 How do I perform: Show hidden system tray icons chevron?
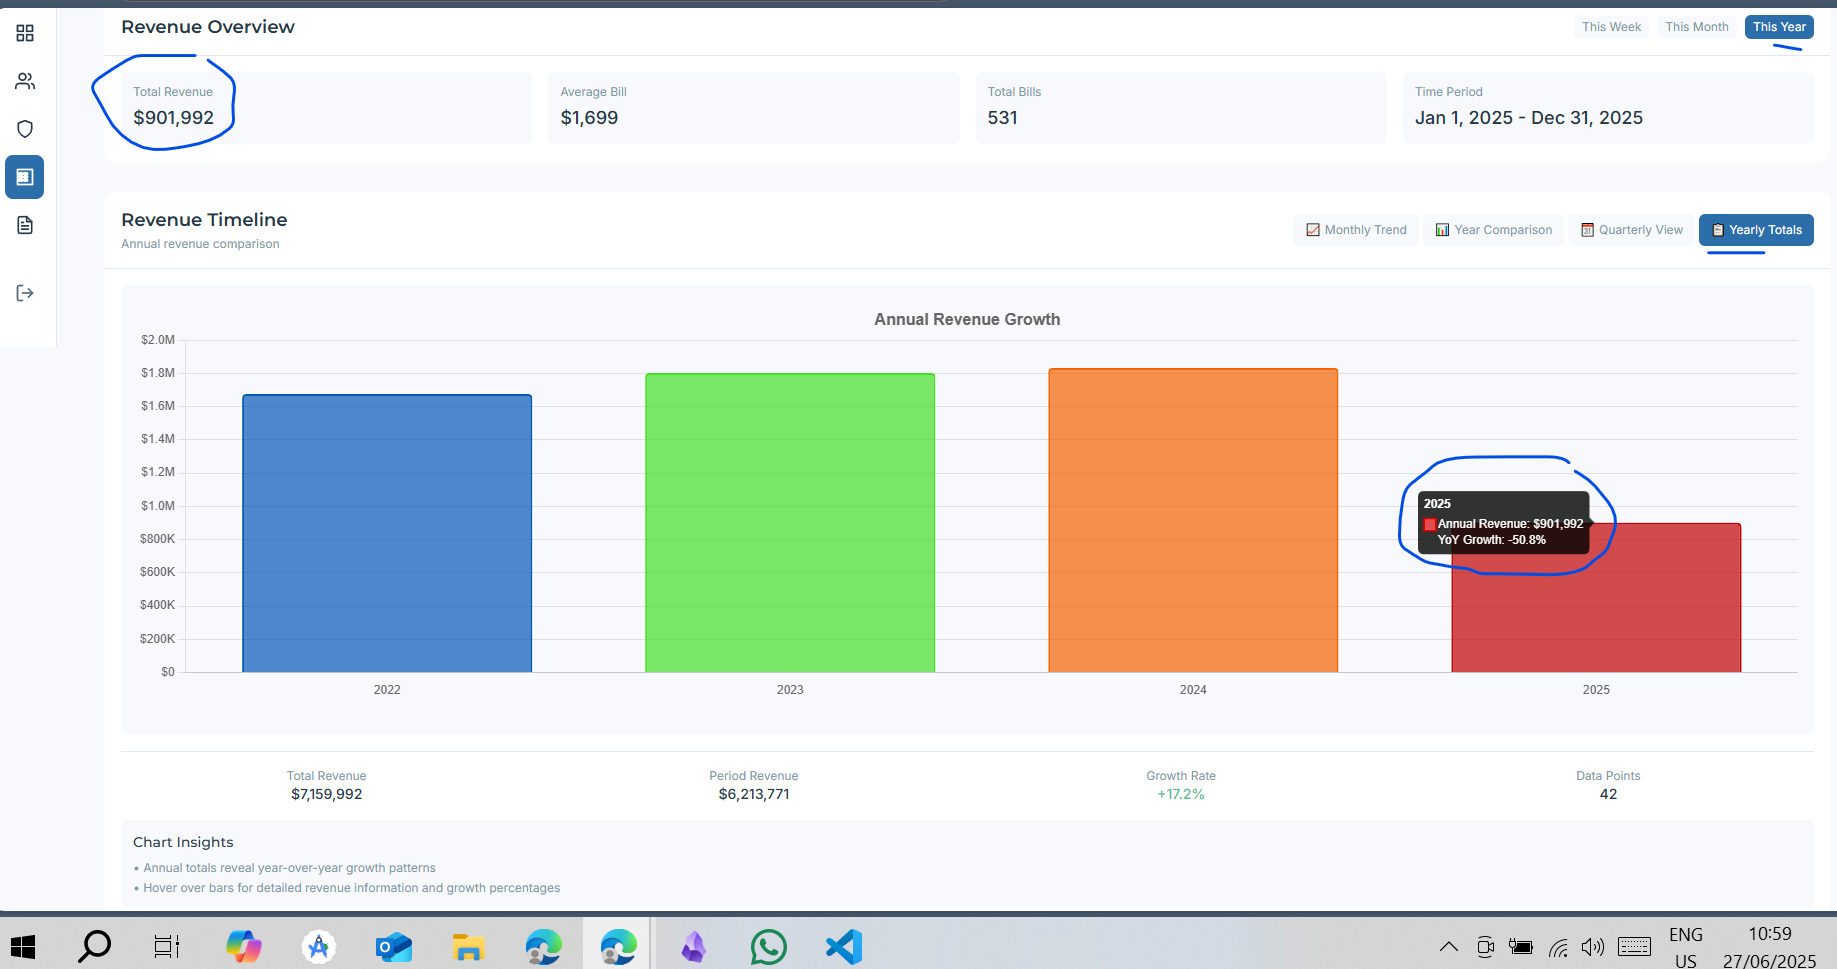(1448, 946)
